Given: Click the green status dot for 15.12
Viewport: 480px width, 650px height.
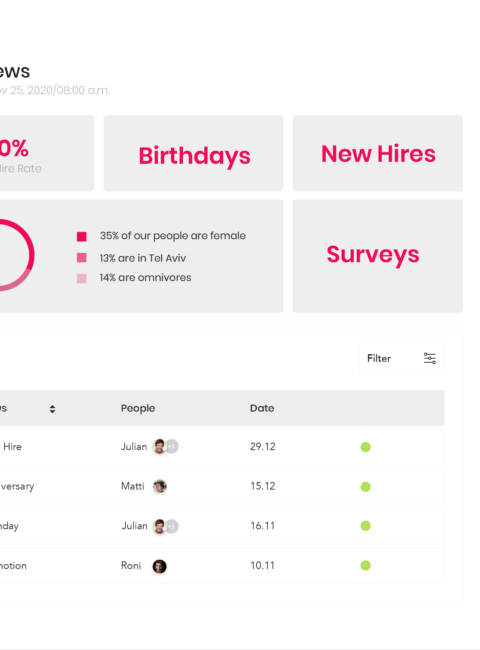Looking at the screenshot, I should point(366,487).
